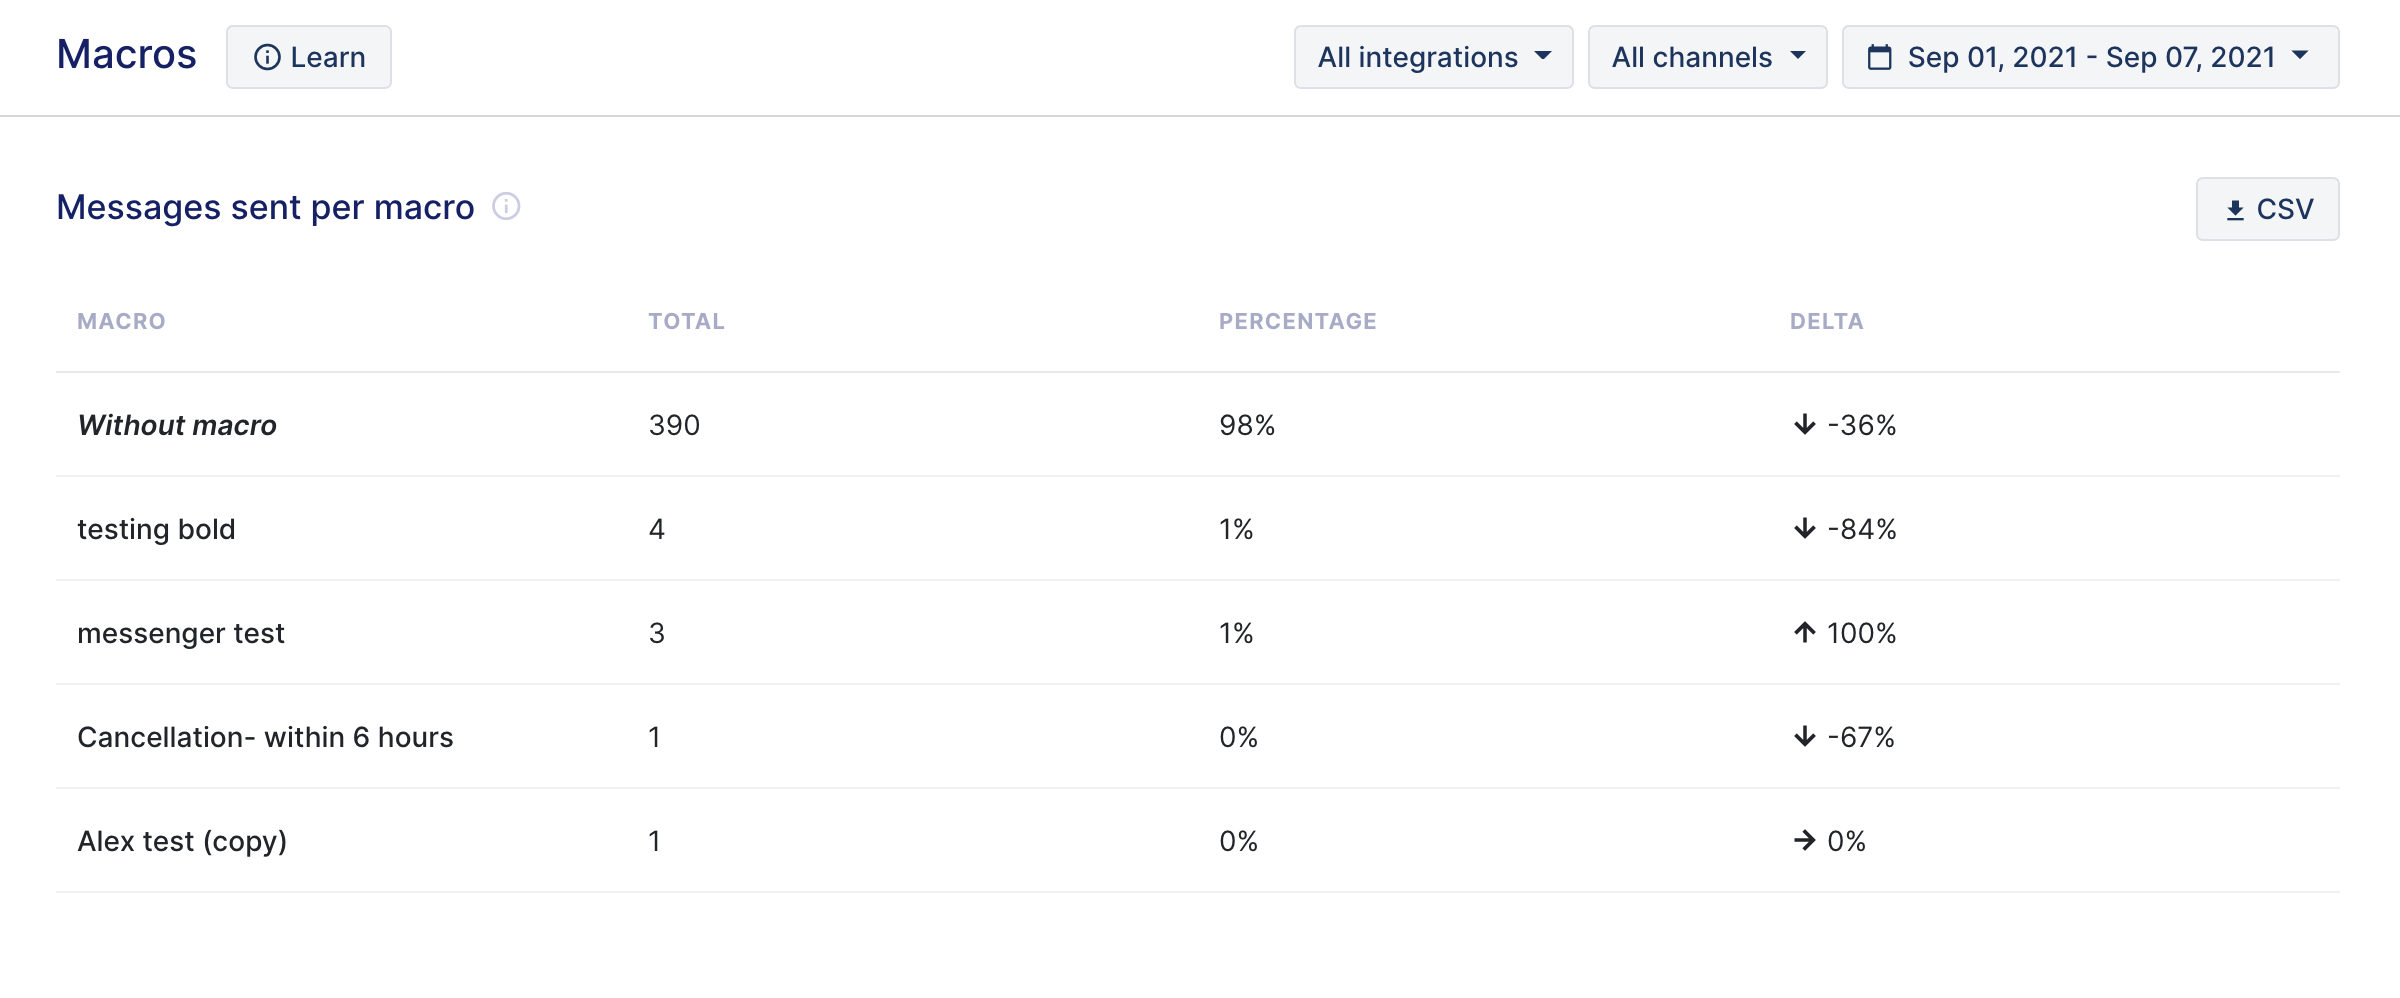Click down arrow icon beside -84%

pos(1804,529)
